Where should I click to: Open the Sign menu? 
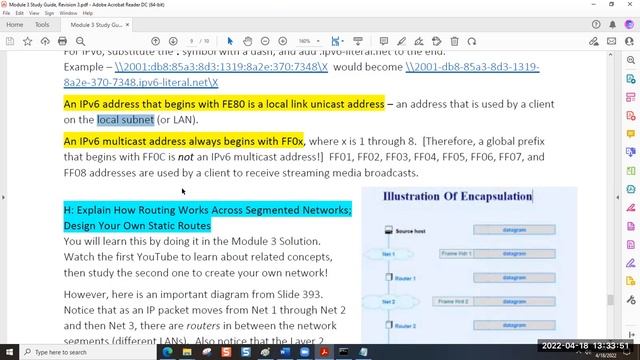(49, 13)
